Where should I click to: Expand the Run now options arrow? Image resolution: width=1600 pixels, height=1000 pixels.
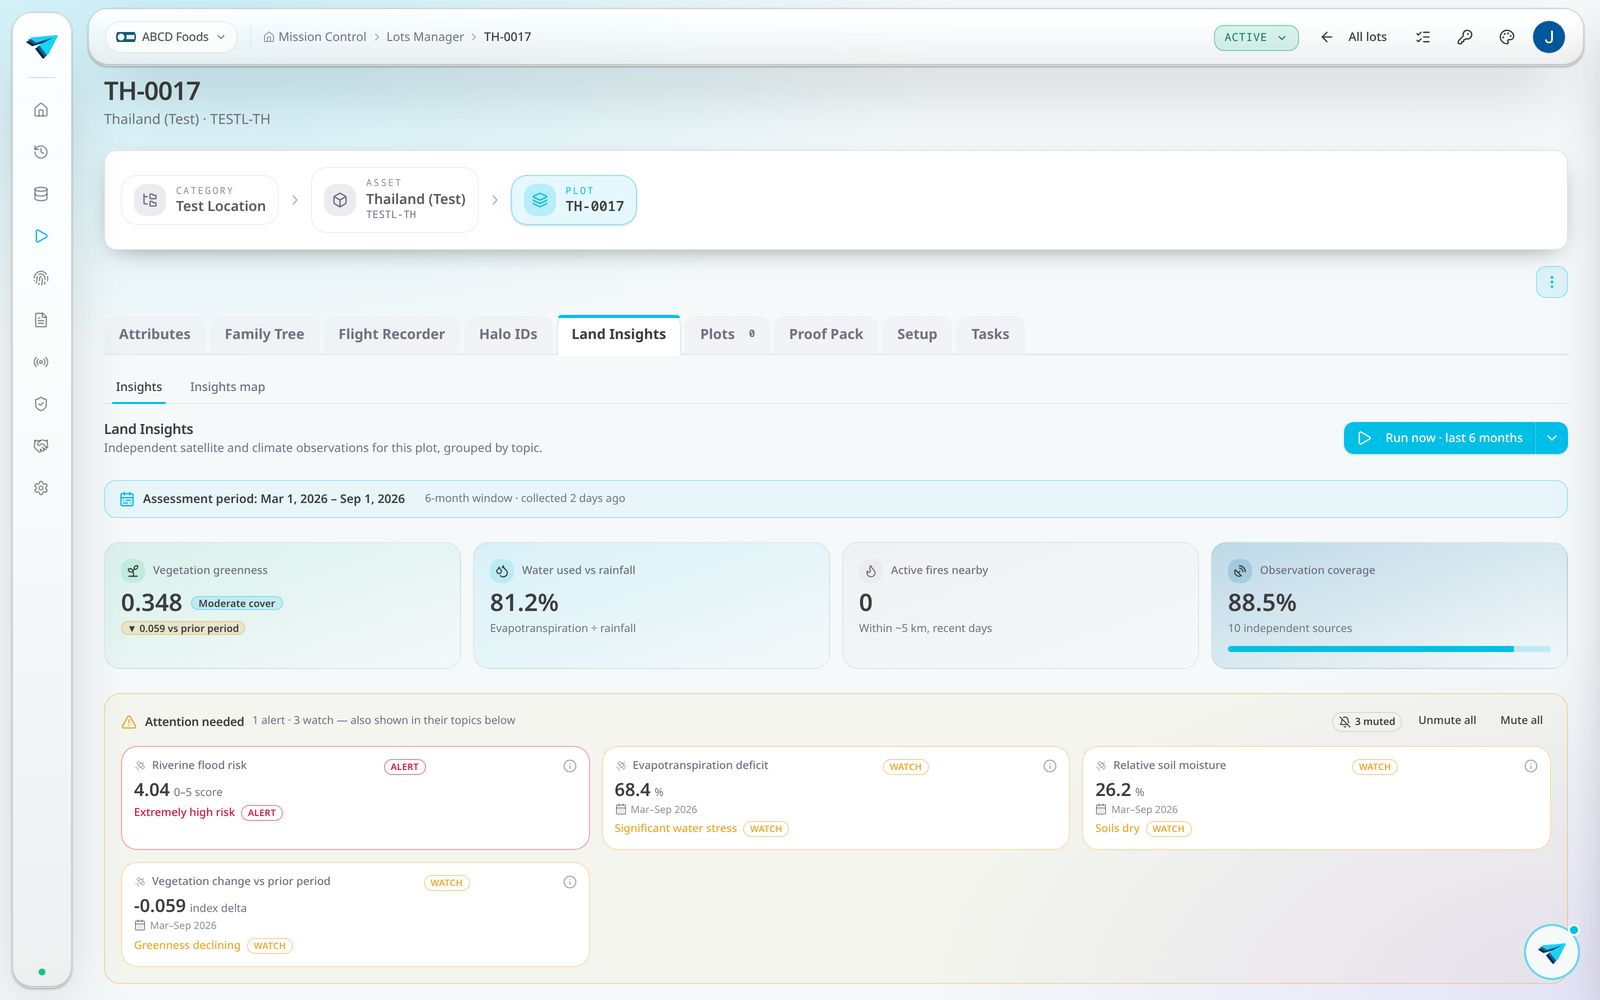1552,438
